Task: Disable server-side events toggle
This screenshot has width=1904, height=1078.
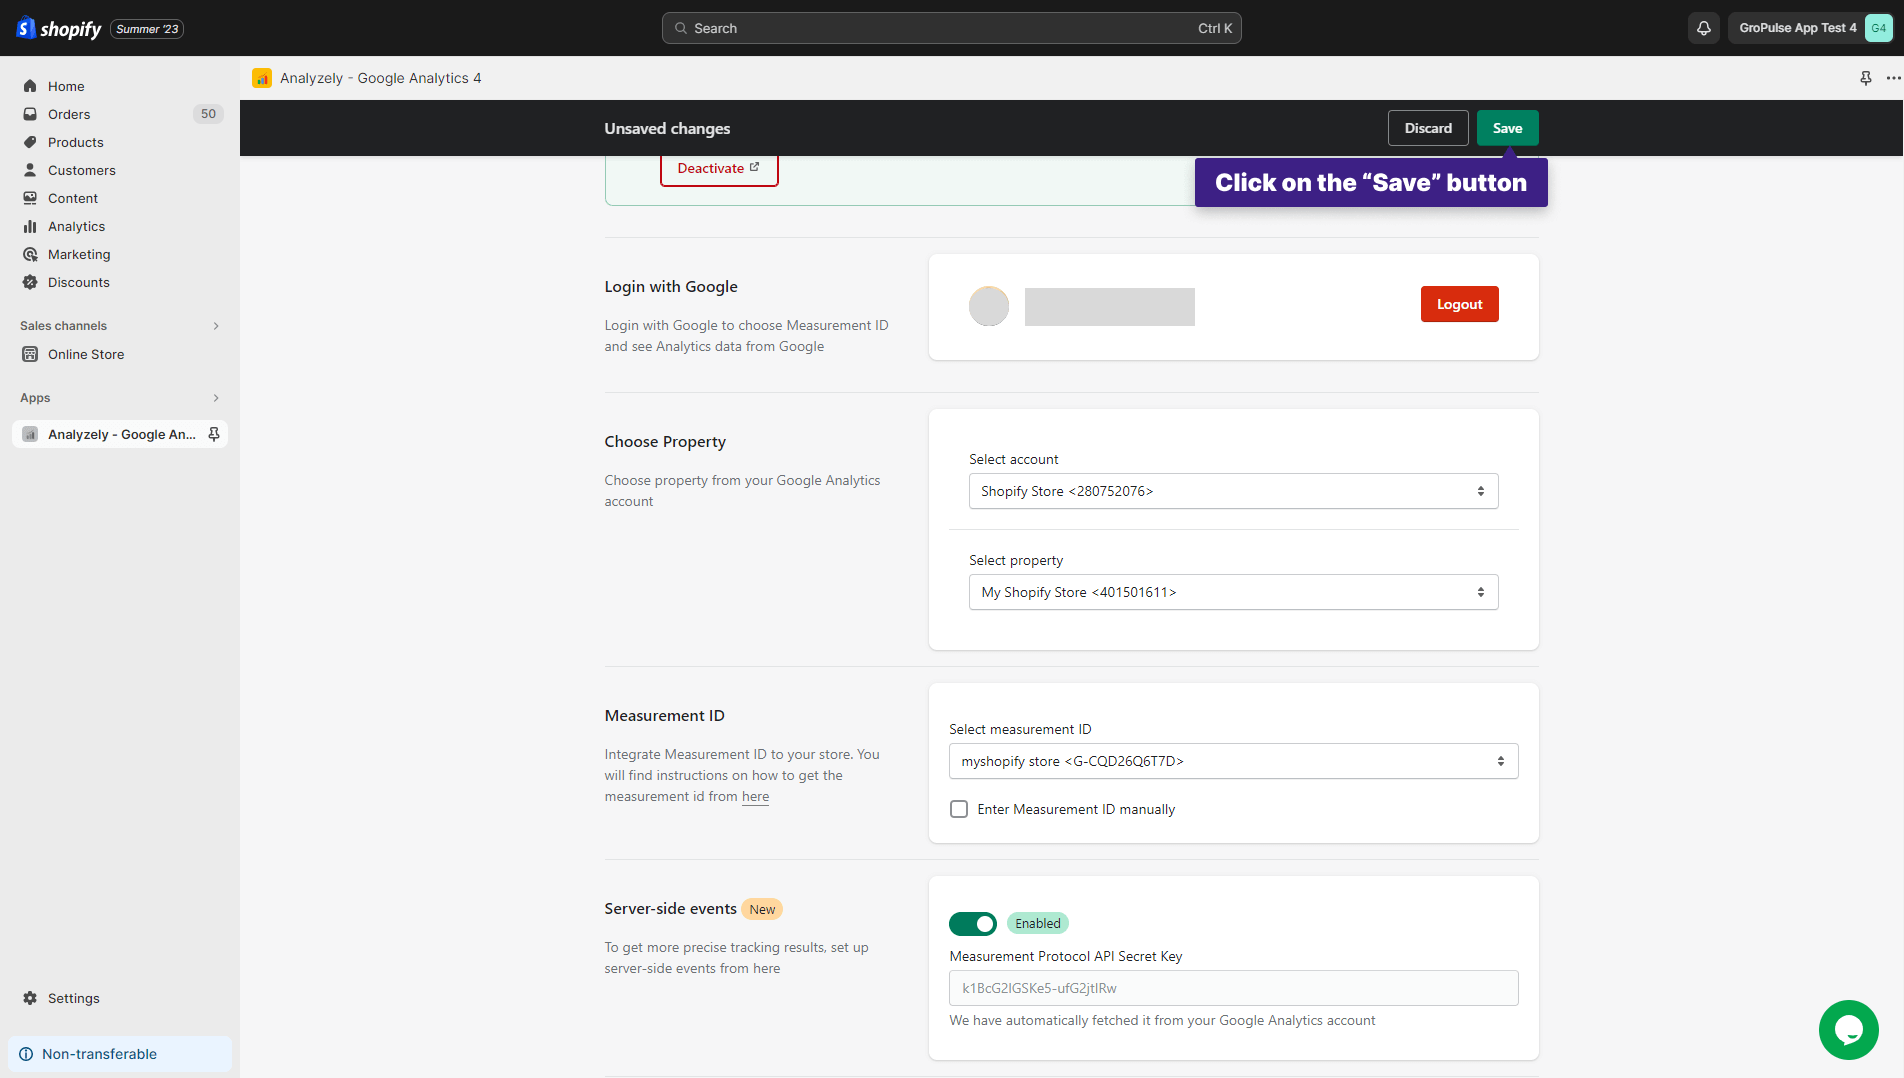Action: (x=973, y=923)
